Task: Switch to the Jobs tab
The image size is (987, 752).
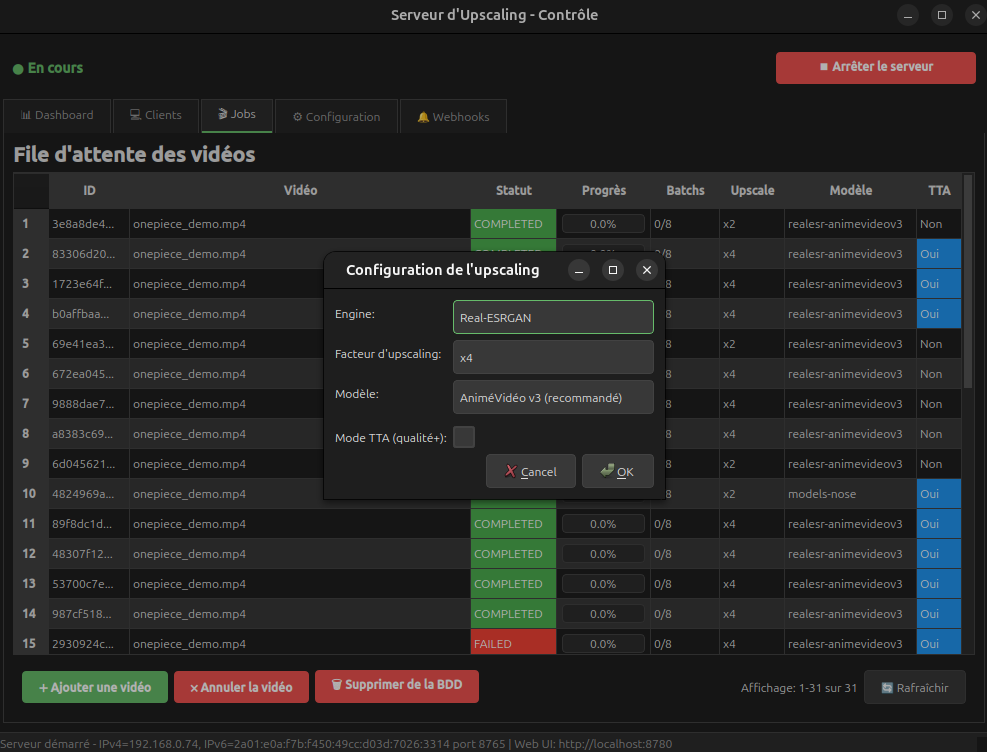Action: coord(237,115)
